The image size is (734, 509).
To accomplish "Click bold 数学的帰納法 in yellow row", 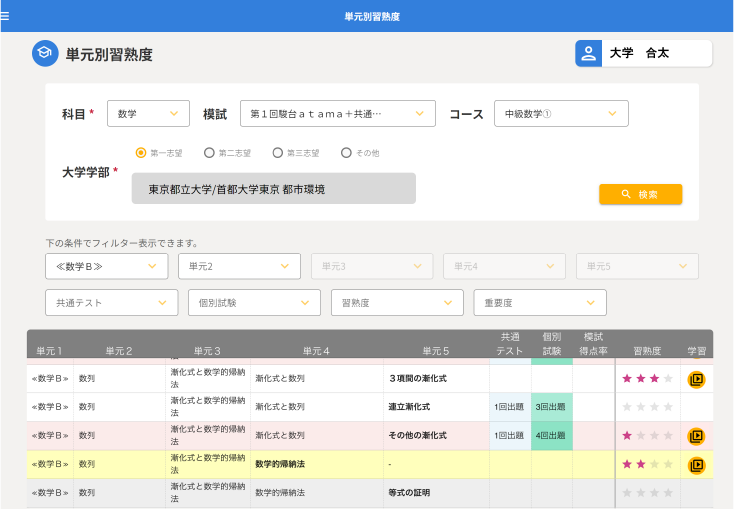I will [x=280, y=464].
